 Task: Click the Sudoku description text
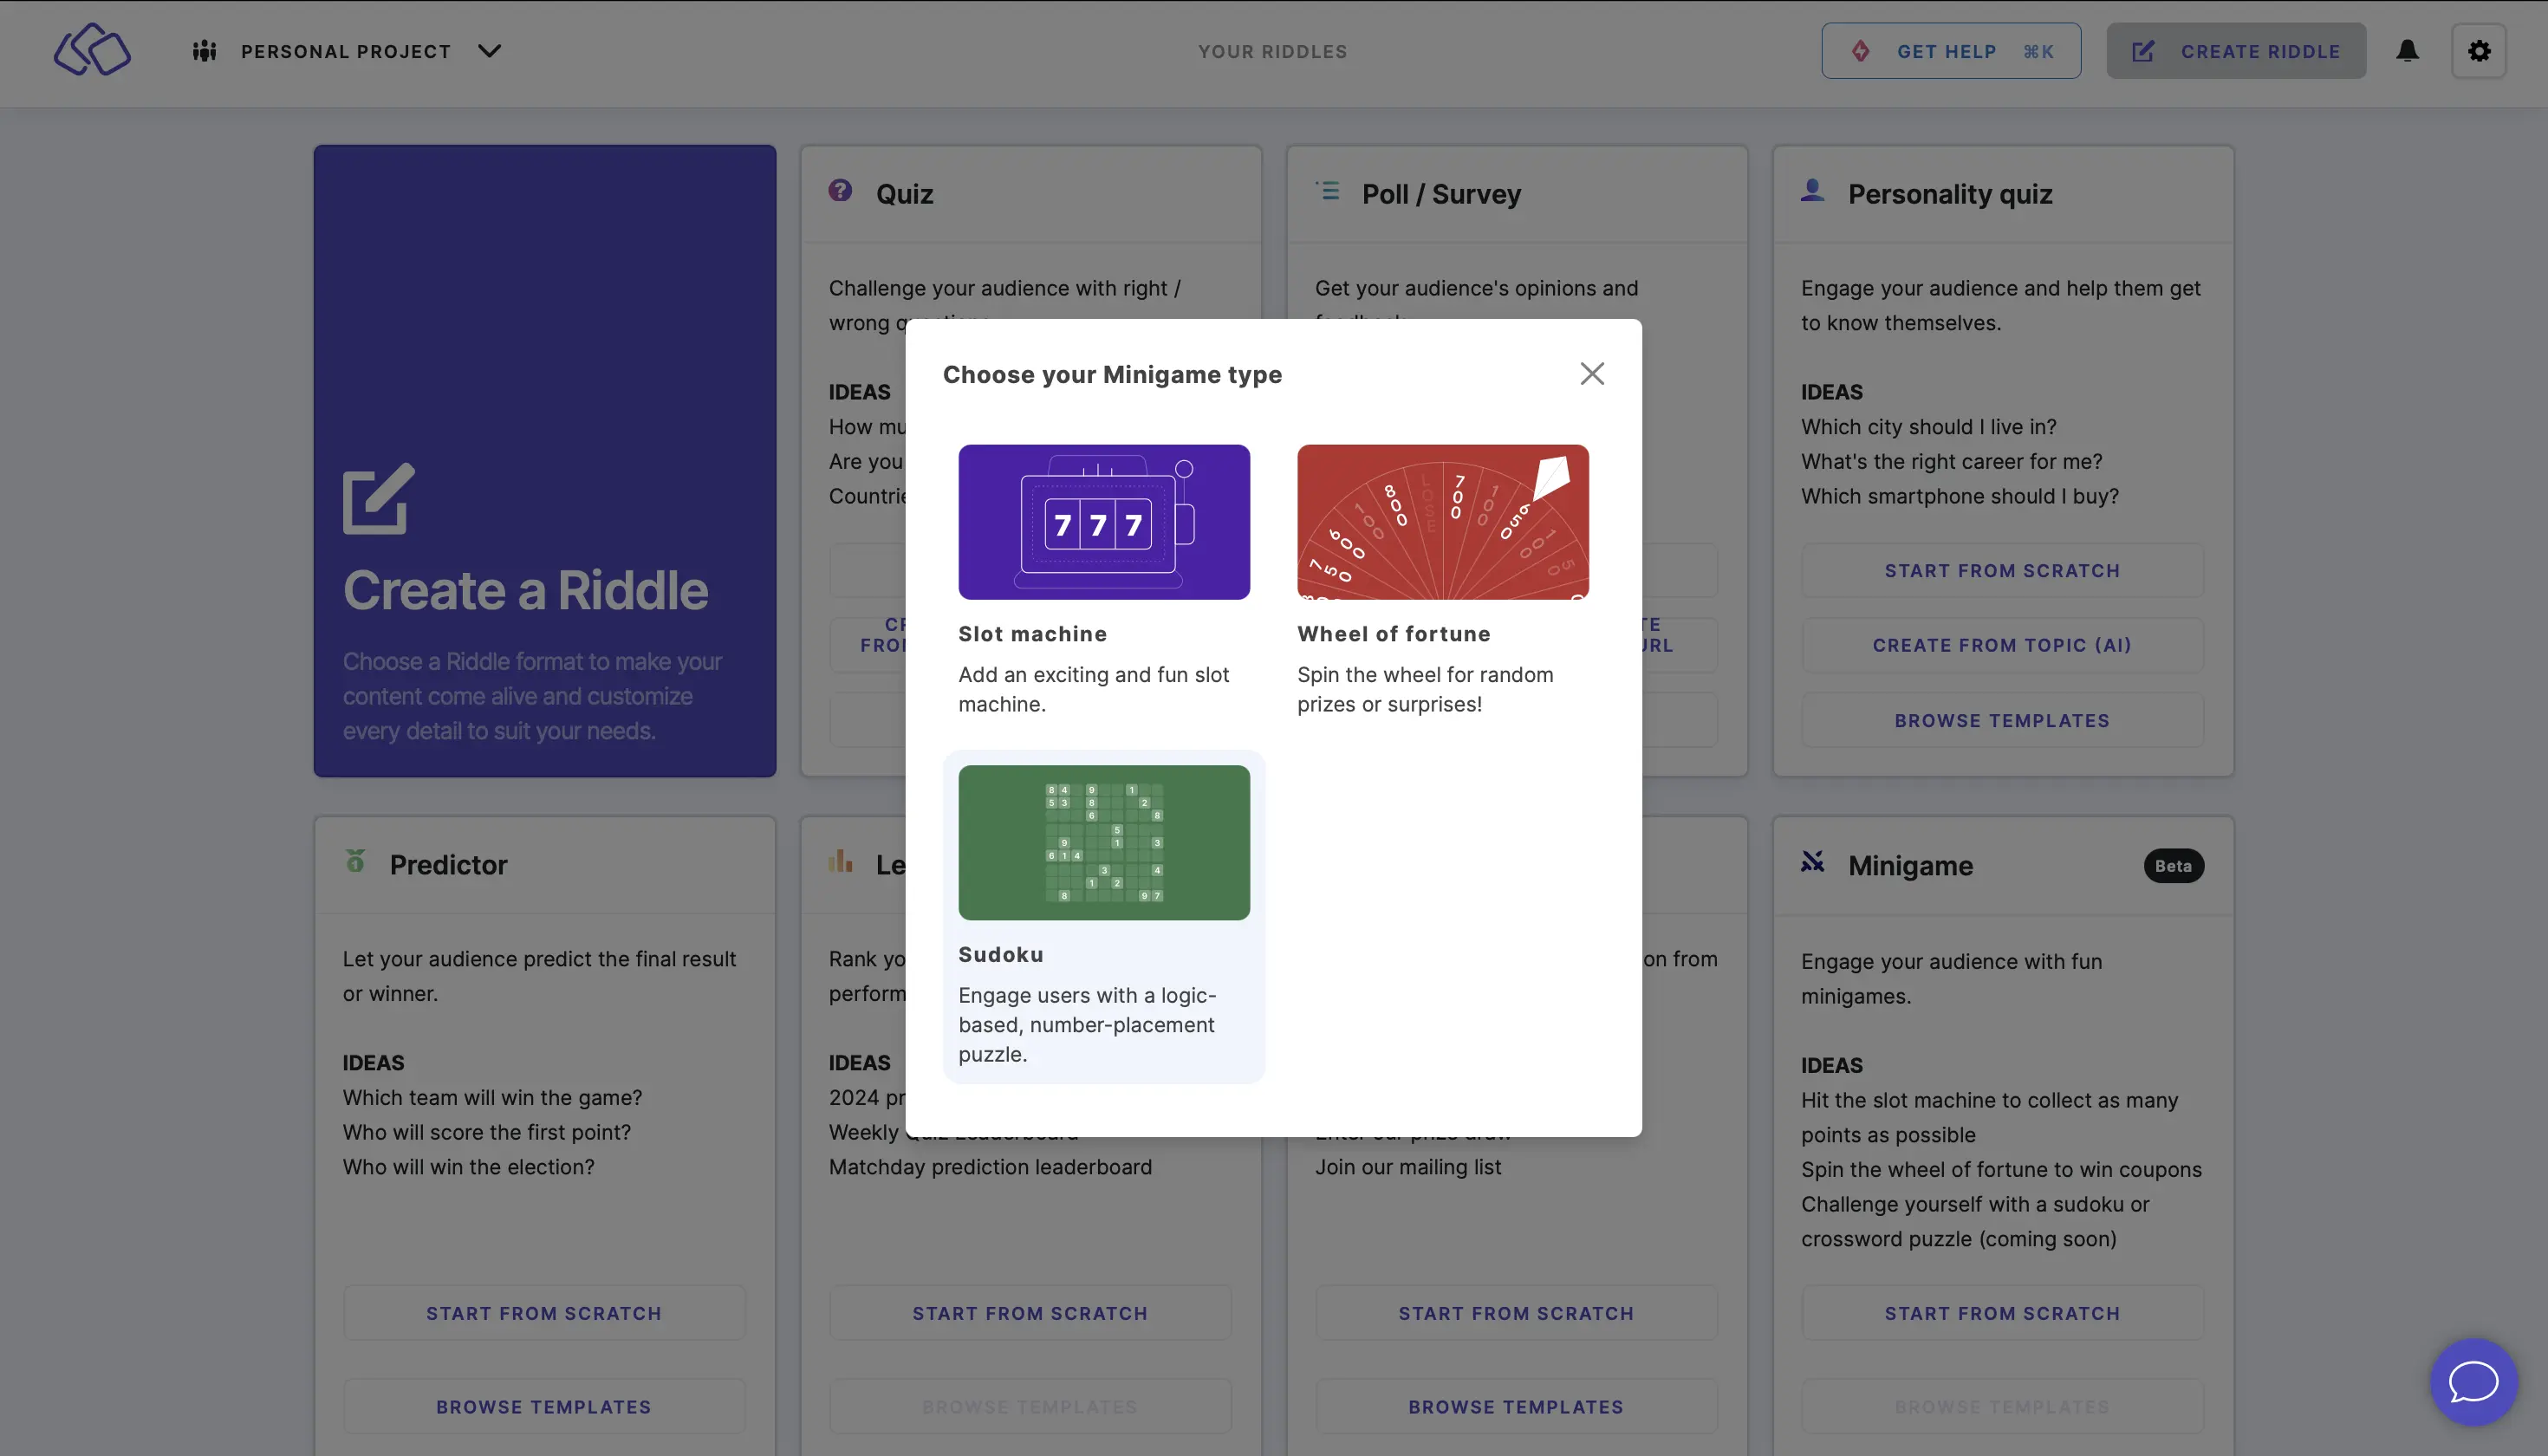tap(1087, 1025)
